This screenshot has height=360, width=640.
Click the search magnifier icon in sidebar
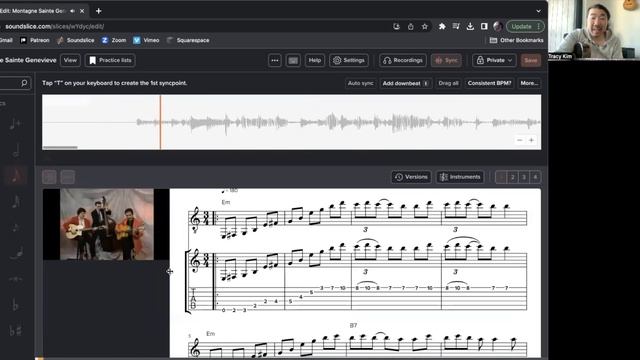coord(24,83)
